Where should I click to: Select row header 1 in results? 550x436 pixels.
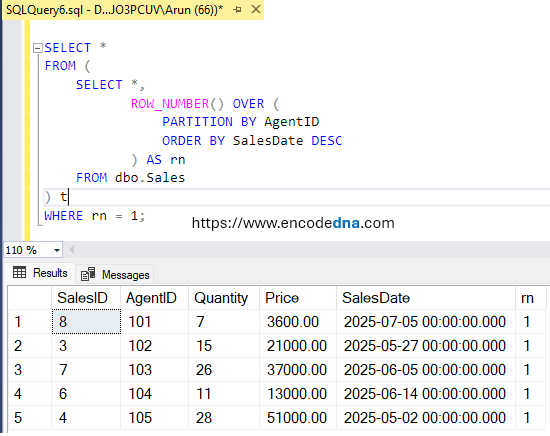30,322
